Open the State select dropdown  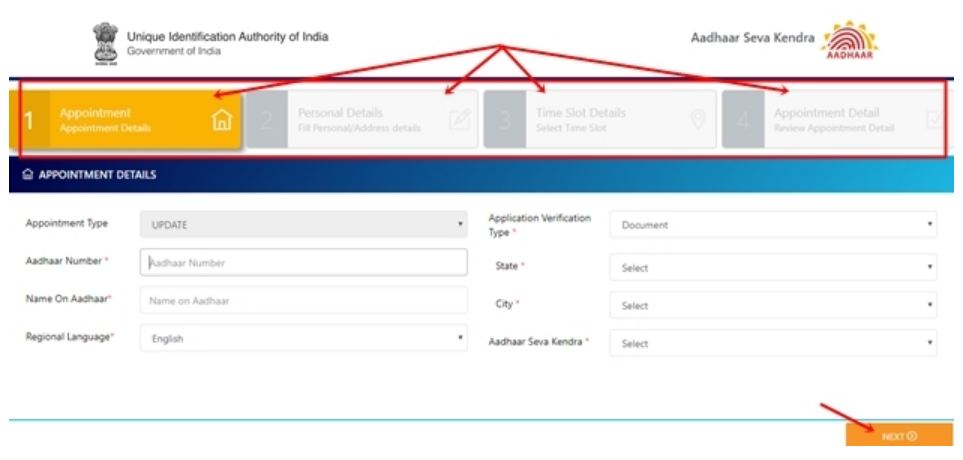(772, 268)
